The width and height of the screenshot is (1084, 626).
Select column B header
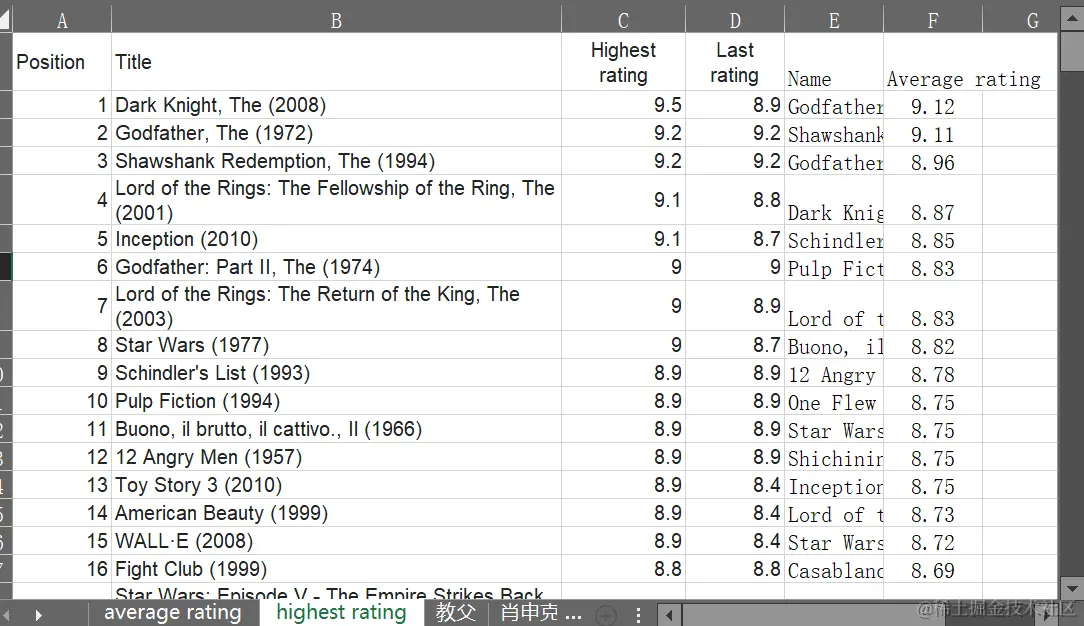[x=336, y=21]
